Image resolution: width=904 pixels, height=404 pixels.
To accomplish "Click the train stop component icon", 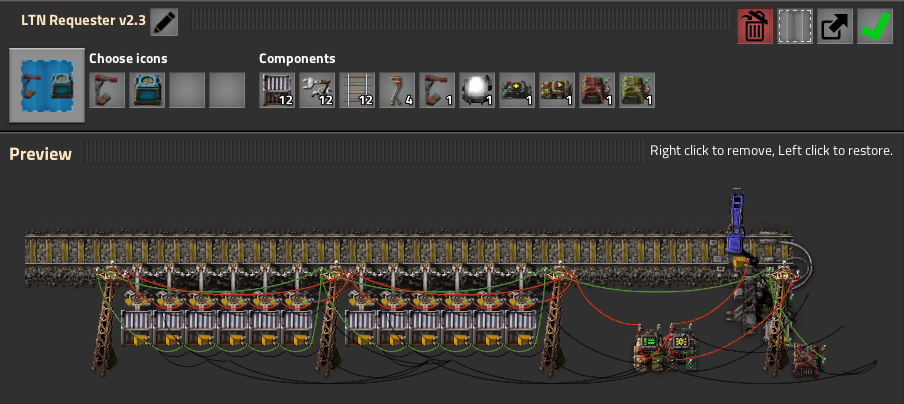I will [437, 89].
